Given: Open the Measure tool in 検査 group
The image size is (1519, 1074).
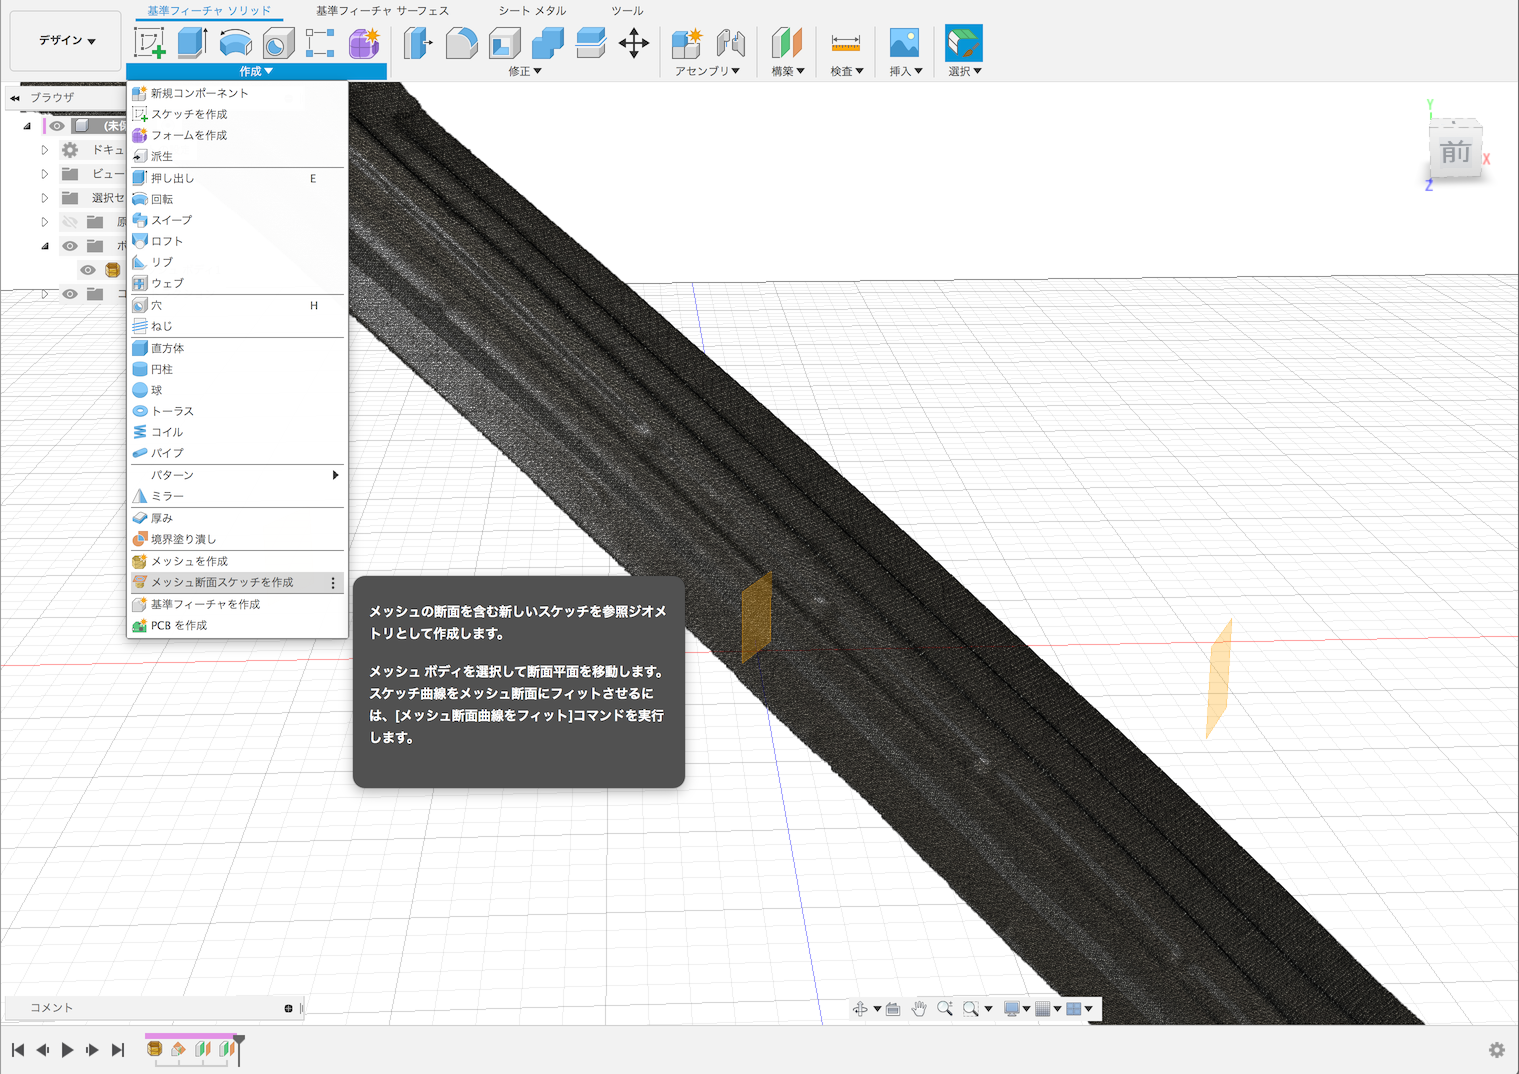Looking at the screenshot, I should coord(845,43).
